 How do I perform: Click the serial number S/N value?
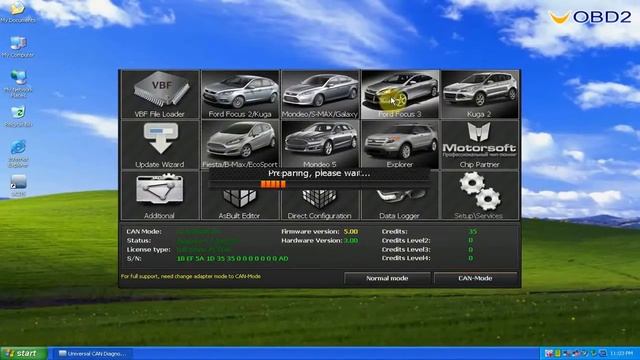click(233, 258)
